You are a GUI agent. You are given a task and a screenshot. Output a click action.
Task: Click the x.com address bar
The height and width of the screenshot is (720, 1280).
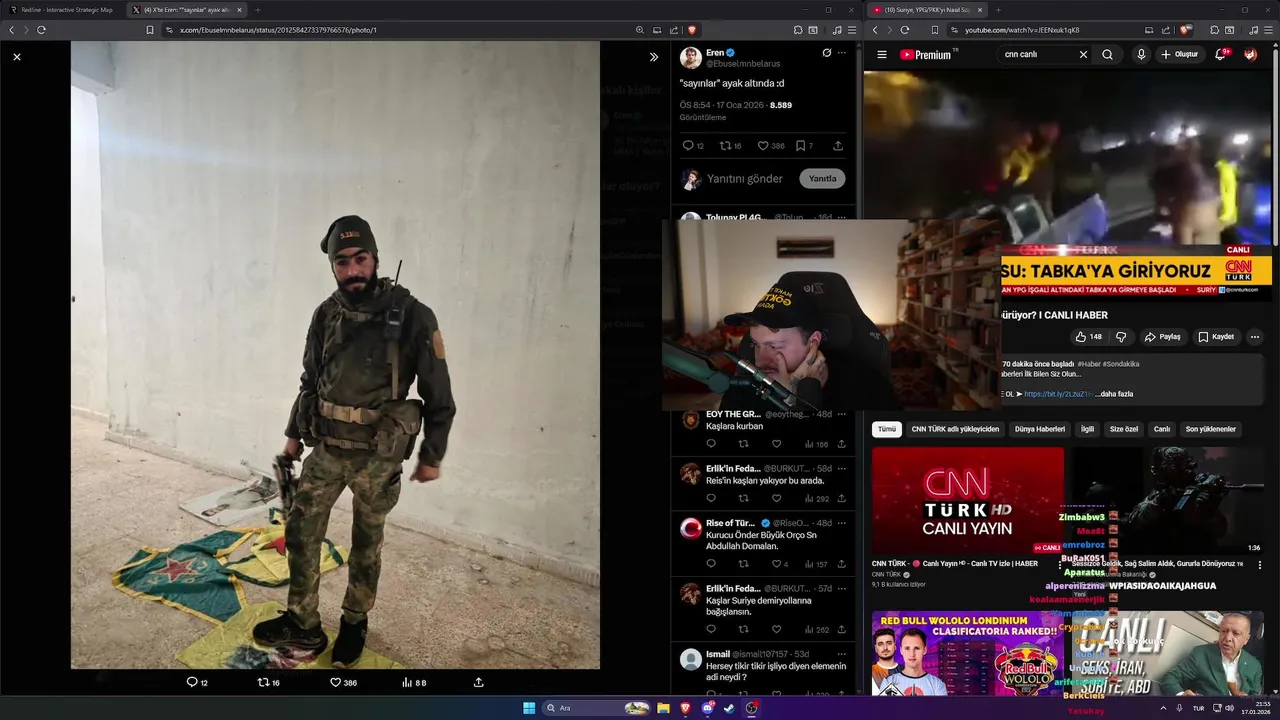[400, 30]
